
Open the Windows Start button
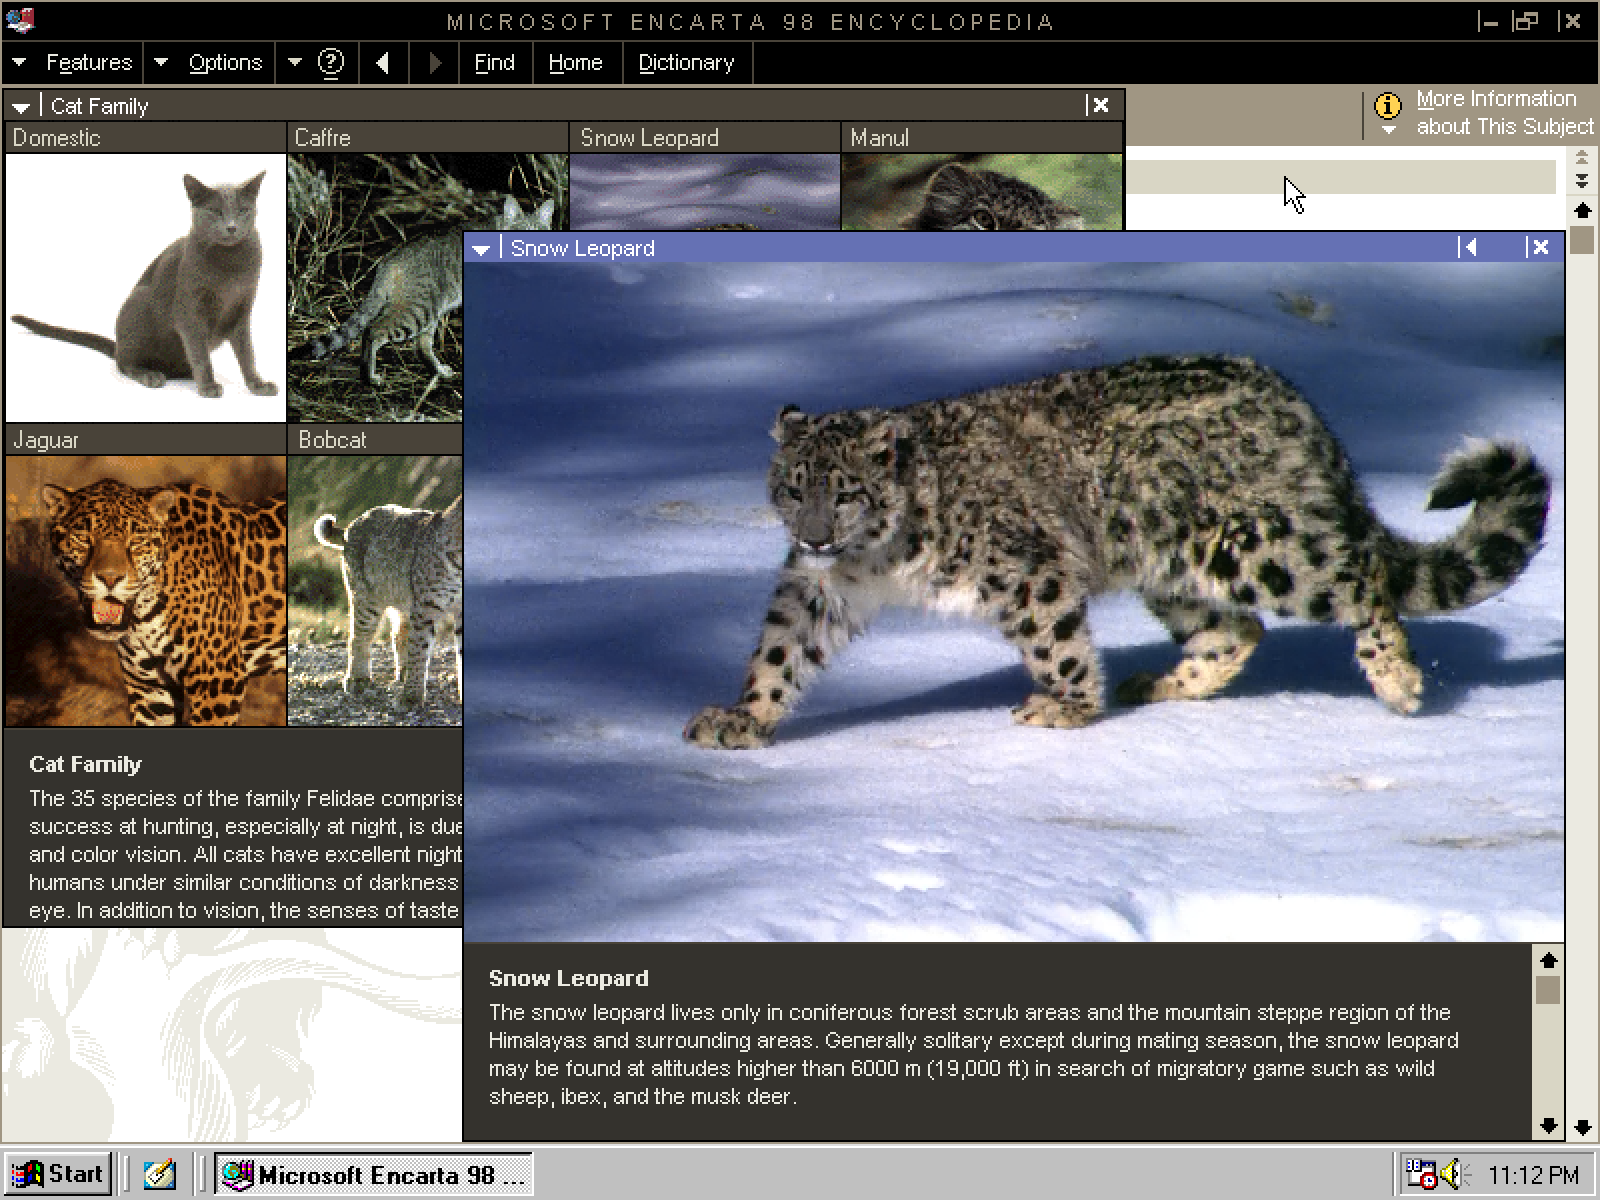[x=58, y=1174]
